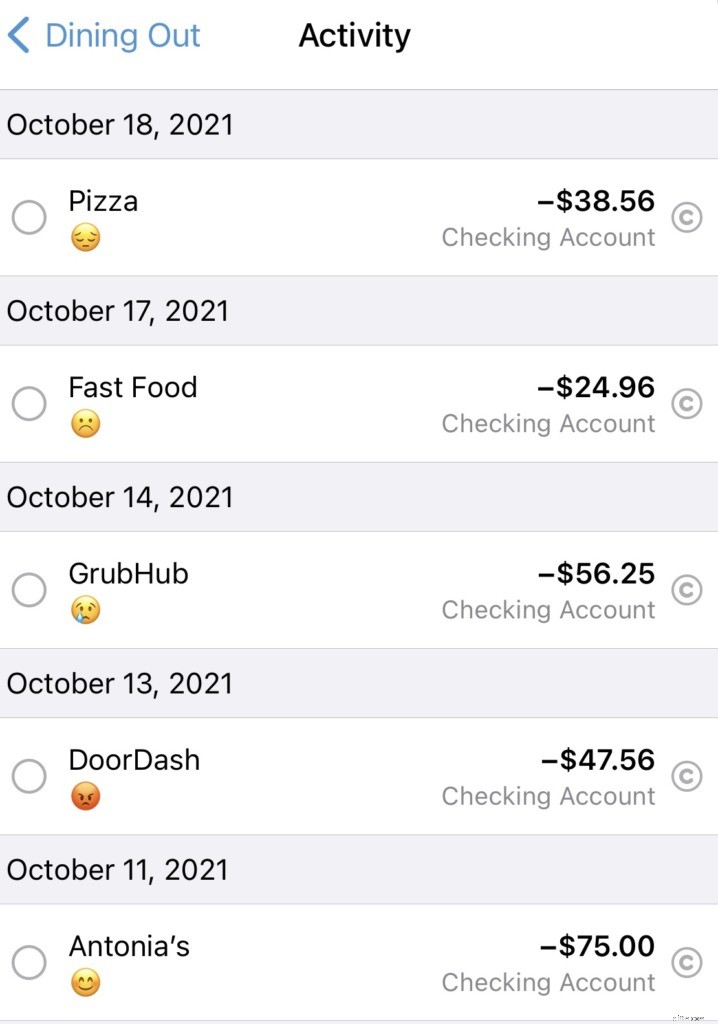The height and width of the screenshot is (1024, 718).
Task: Tap the October 13, 2021 section header
Action: [120, 684]
